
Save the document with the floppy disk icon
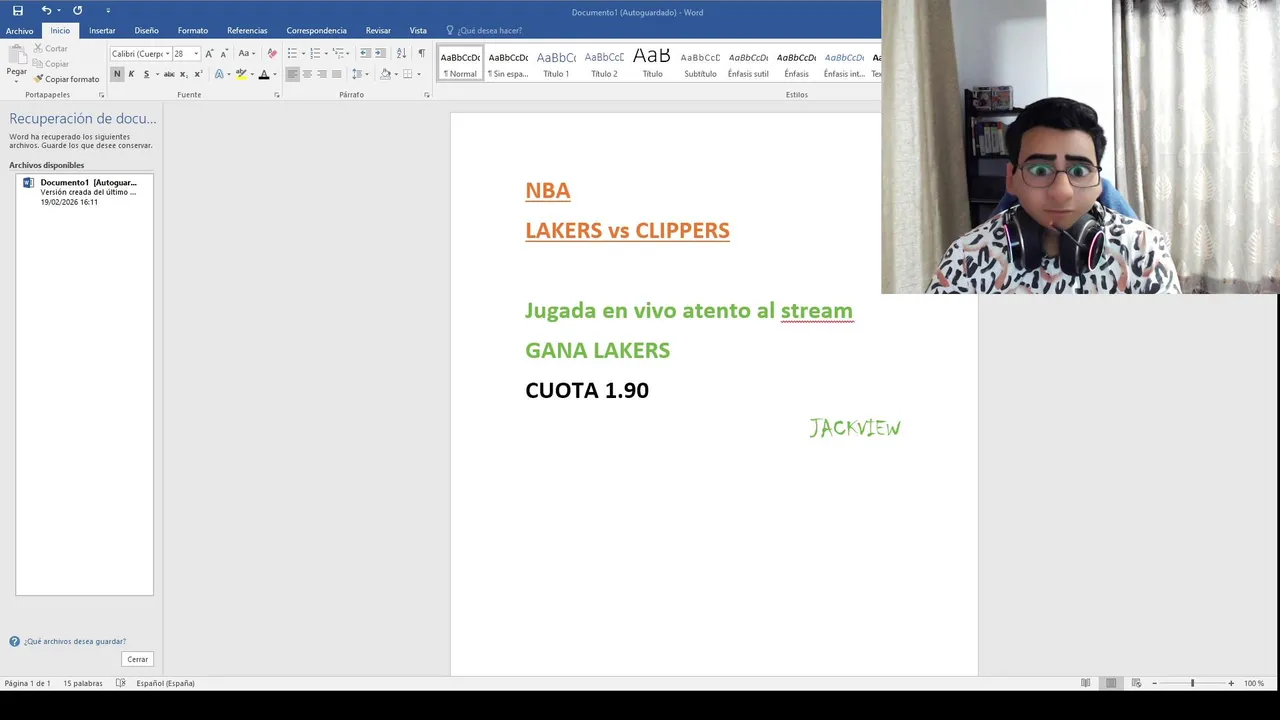[17, 10]
